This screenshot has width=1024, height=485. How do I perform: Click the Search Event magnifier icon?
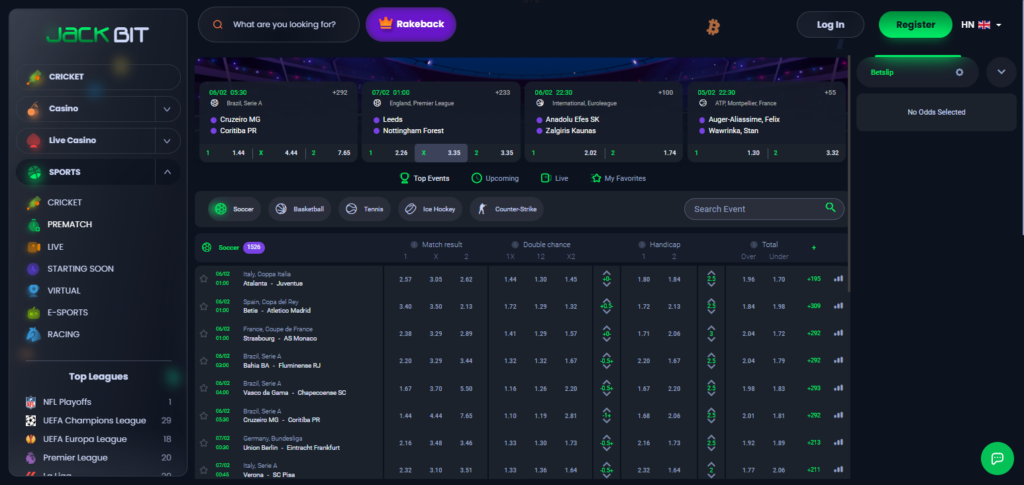pyautogui.click(x=830, y=208)
